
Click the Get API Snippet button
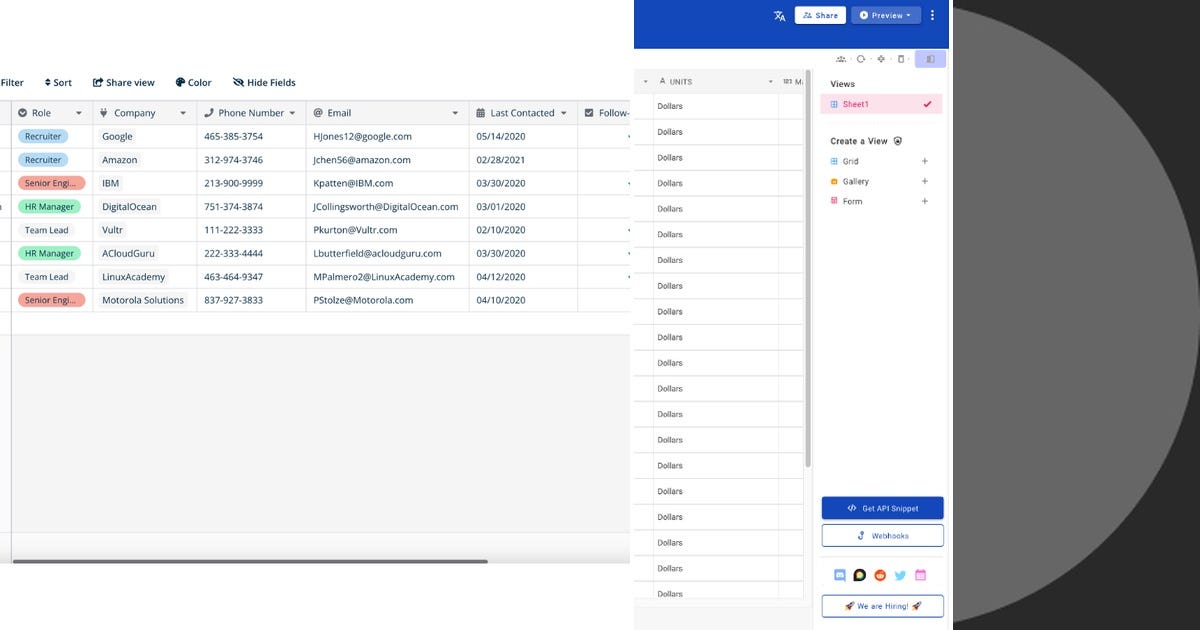click(882, 507)
